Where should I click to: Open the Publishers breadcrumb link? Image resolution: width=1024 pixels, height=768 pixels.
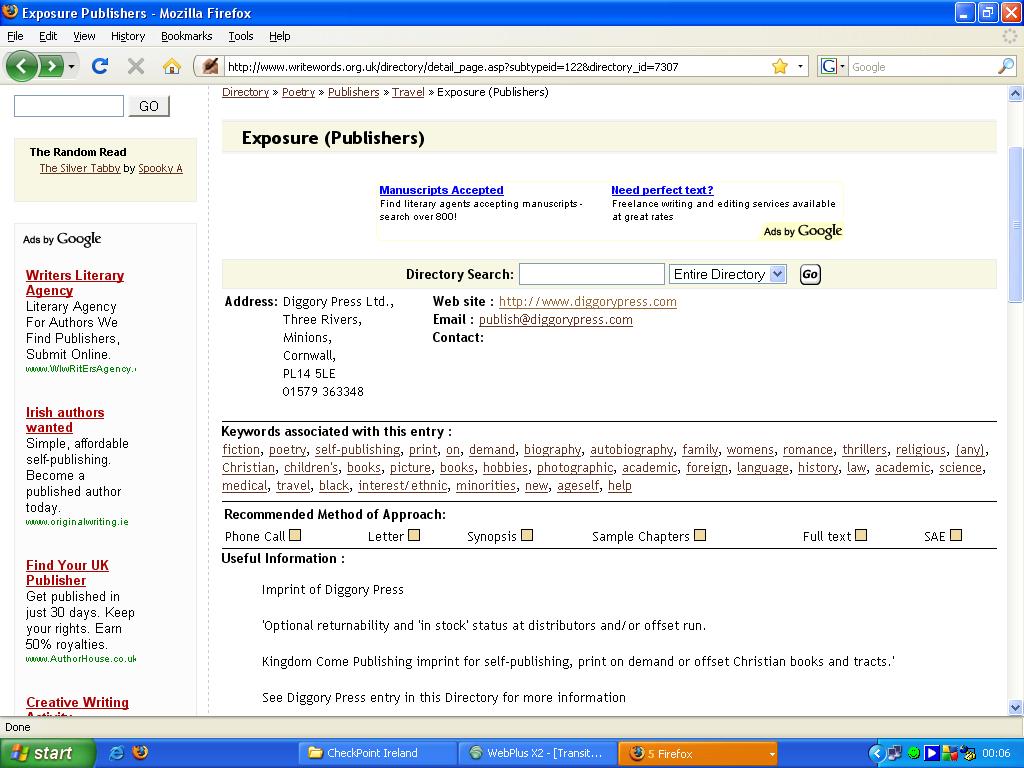353,92
